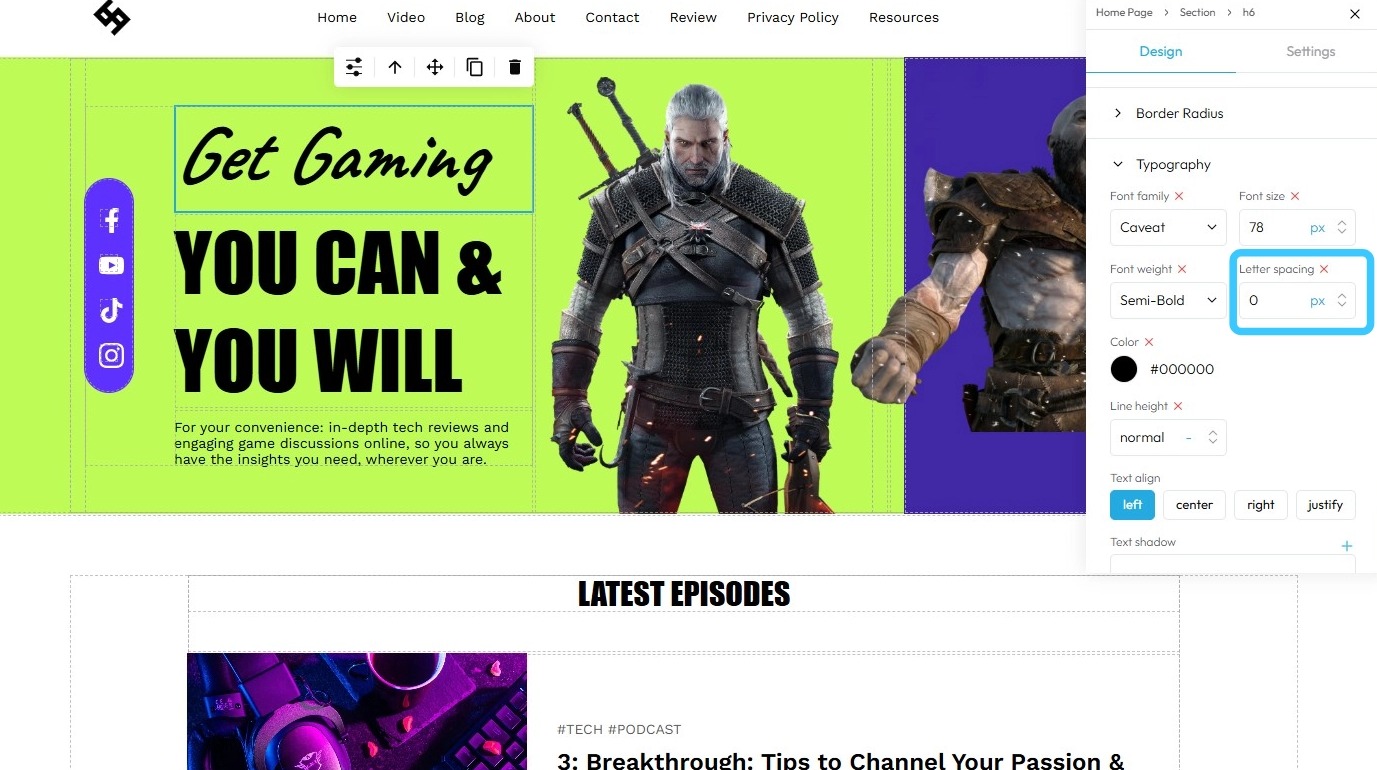Reset the Letter spacing value
The image size is (1377, 770).
click(1324, 269)
